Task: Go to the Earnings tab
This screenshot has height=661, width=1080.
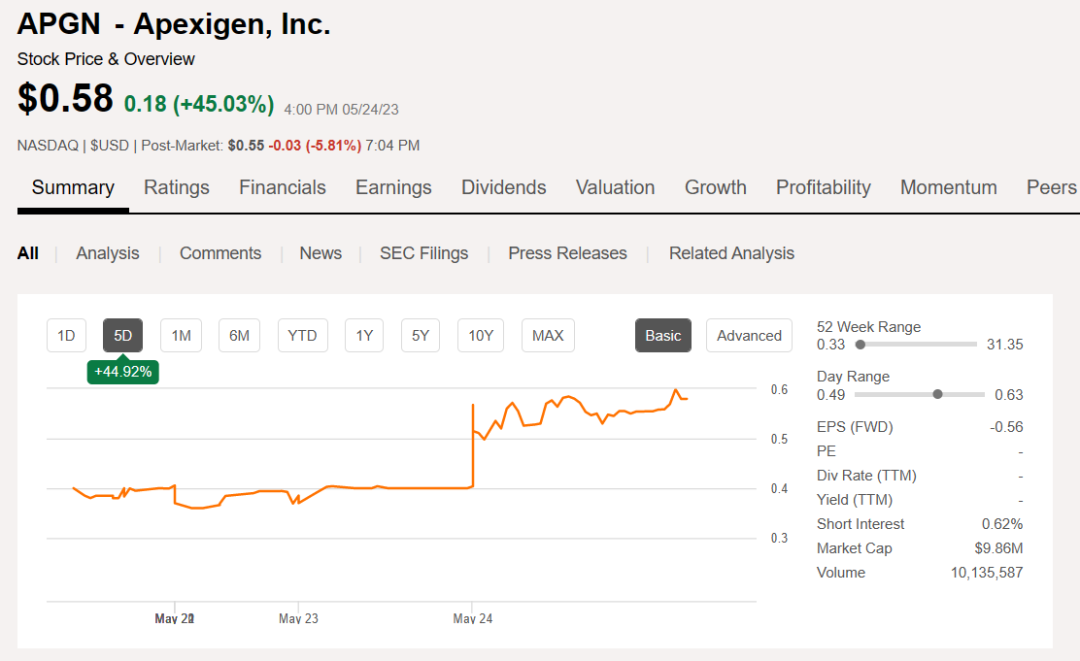Action: pyautogui.click(x=393, y=187)
